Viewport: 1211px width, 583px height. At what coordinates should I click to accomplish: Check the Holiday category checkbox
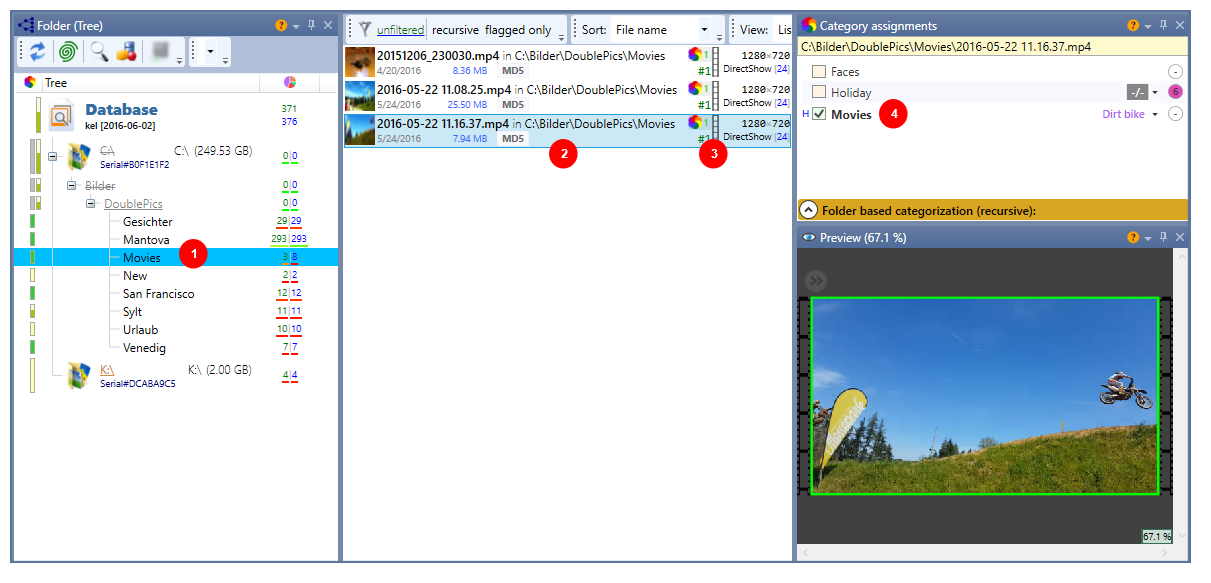point(819,92)
